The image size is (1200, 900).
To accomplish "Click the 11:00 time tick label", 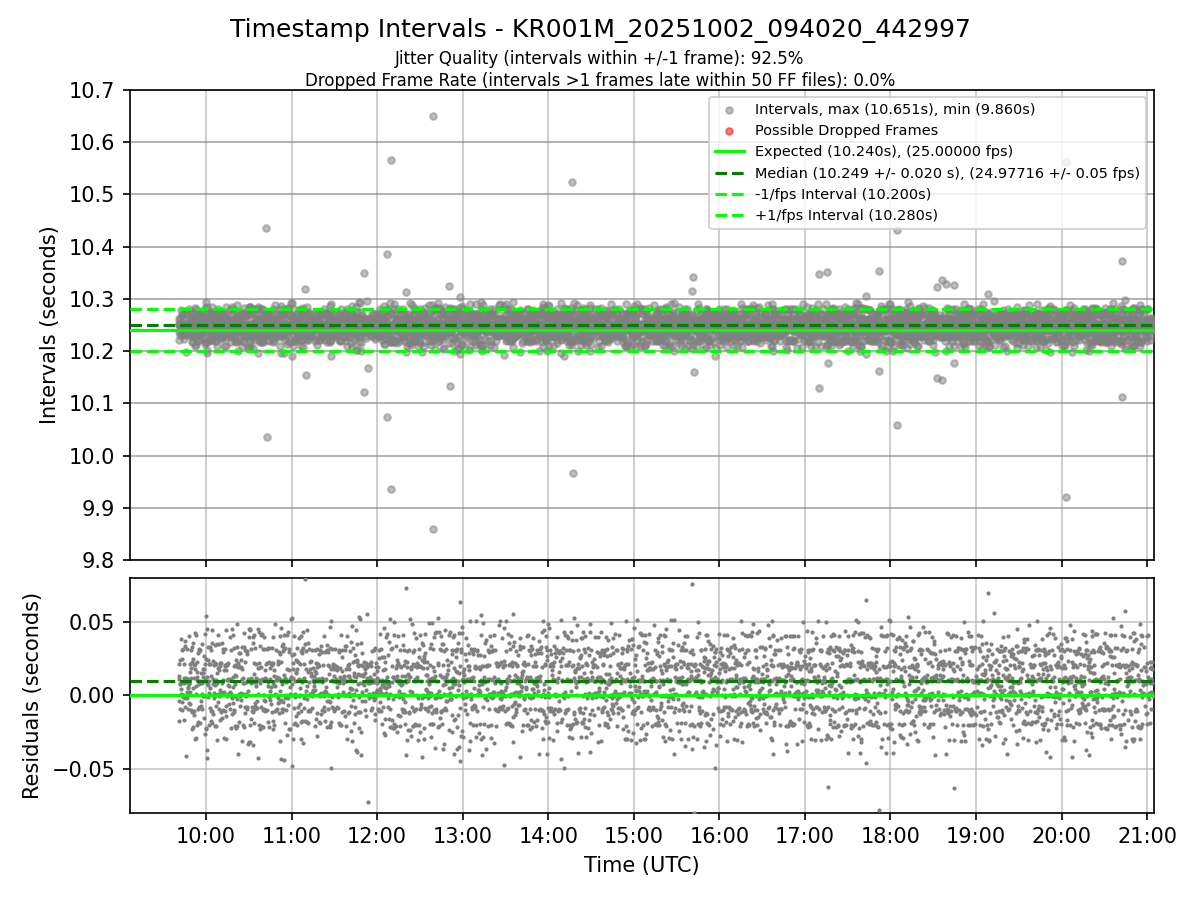I will point(292,836).
